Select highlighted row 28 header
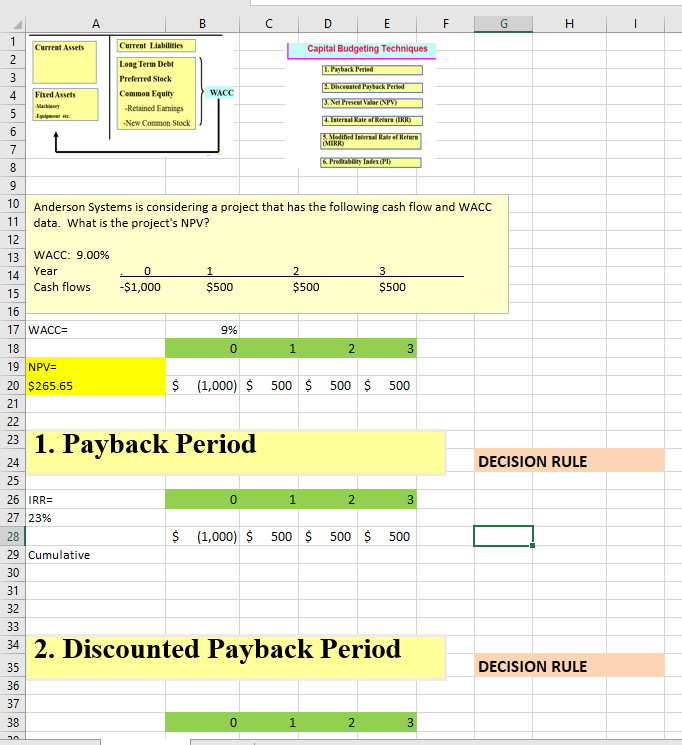Image resolution: width=682 pixels, height=745 pixels. click(13, 536)
